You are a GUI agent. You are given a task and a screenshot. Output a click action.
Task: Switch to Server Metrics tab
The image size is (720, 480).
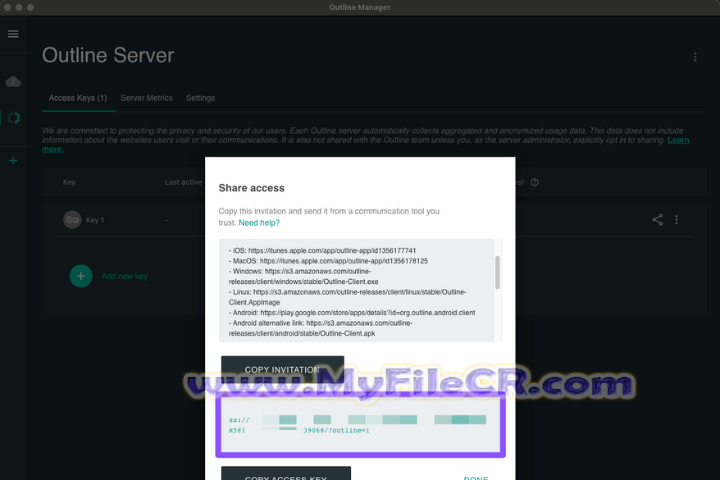pyautogui.click(x=146, y=98)
